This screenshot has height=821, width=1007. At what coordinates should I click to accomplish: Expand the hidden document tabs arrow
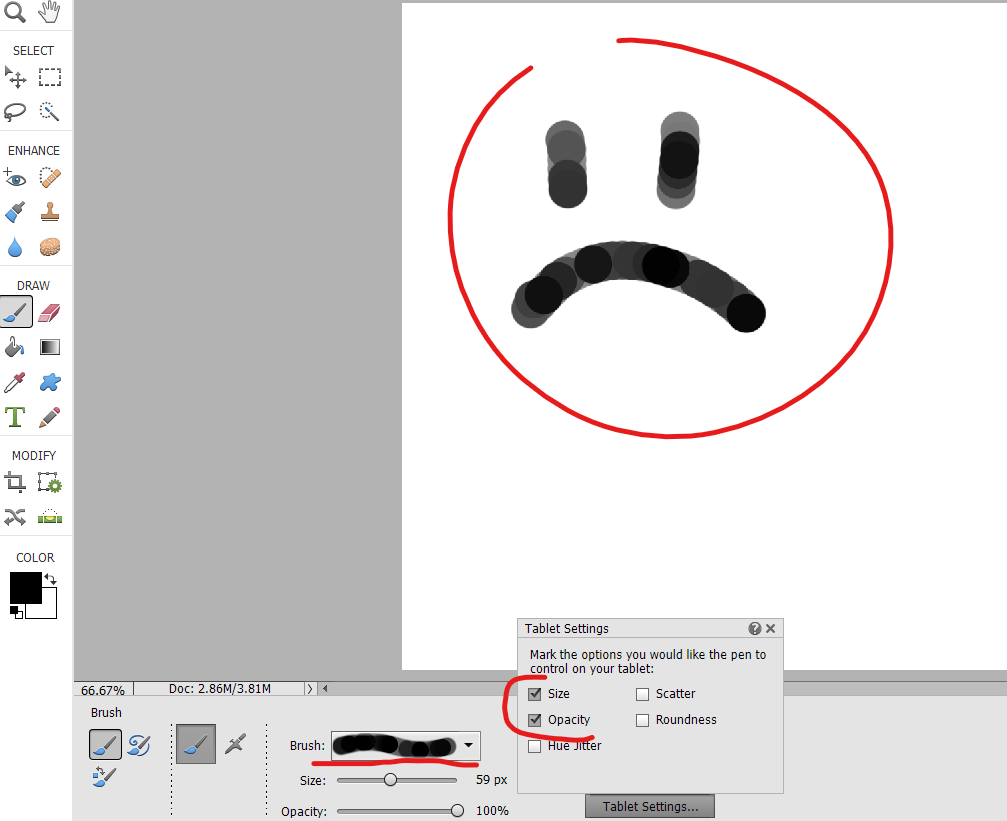coord(313,688)
